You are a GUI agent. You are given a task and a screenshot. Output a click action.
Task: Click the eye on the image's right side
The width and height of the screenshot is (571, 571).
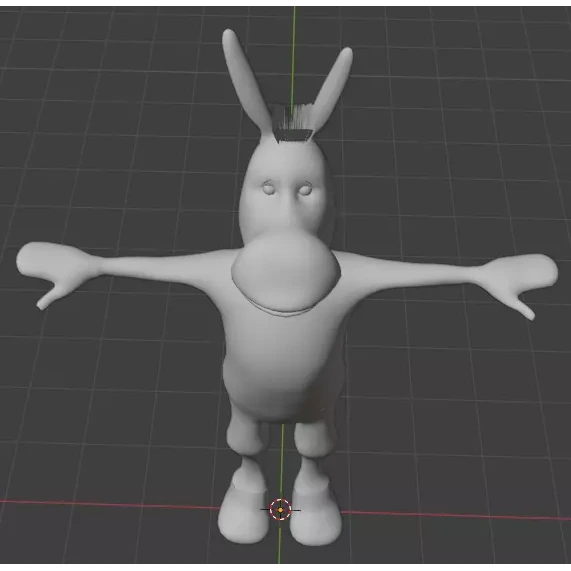305,189
